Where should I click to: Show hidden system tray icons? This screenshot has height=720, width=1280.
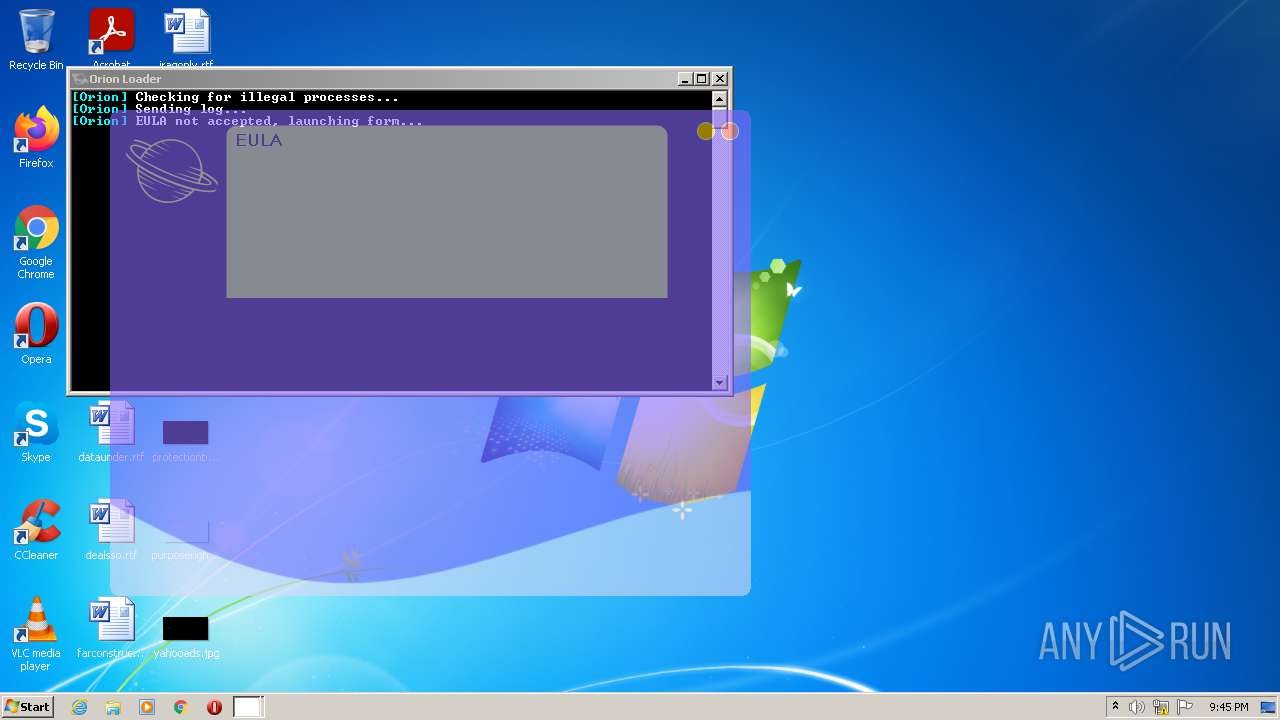(x=1115, y=707)
